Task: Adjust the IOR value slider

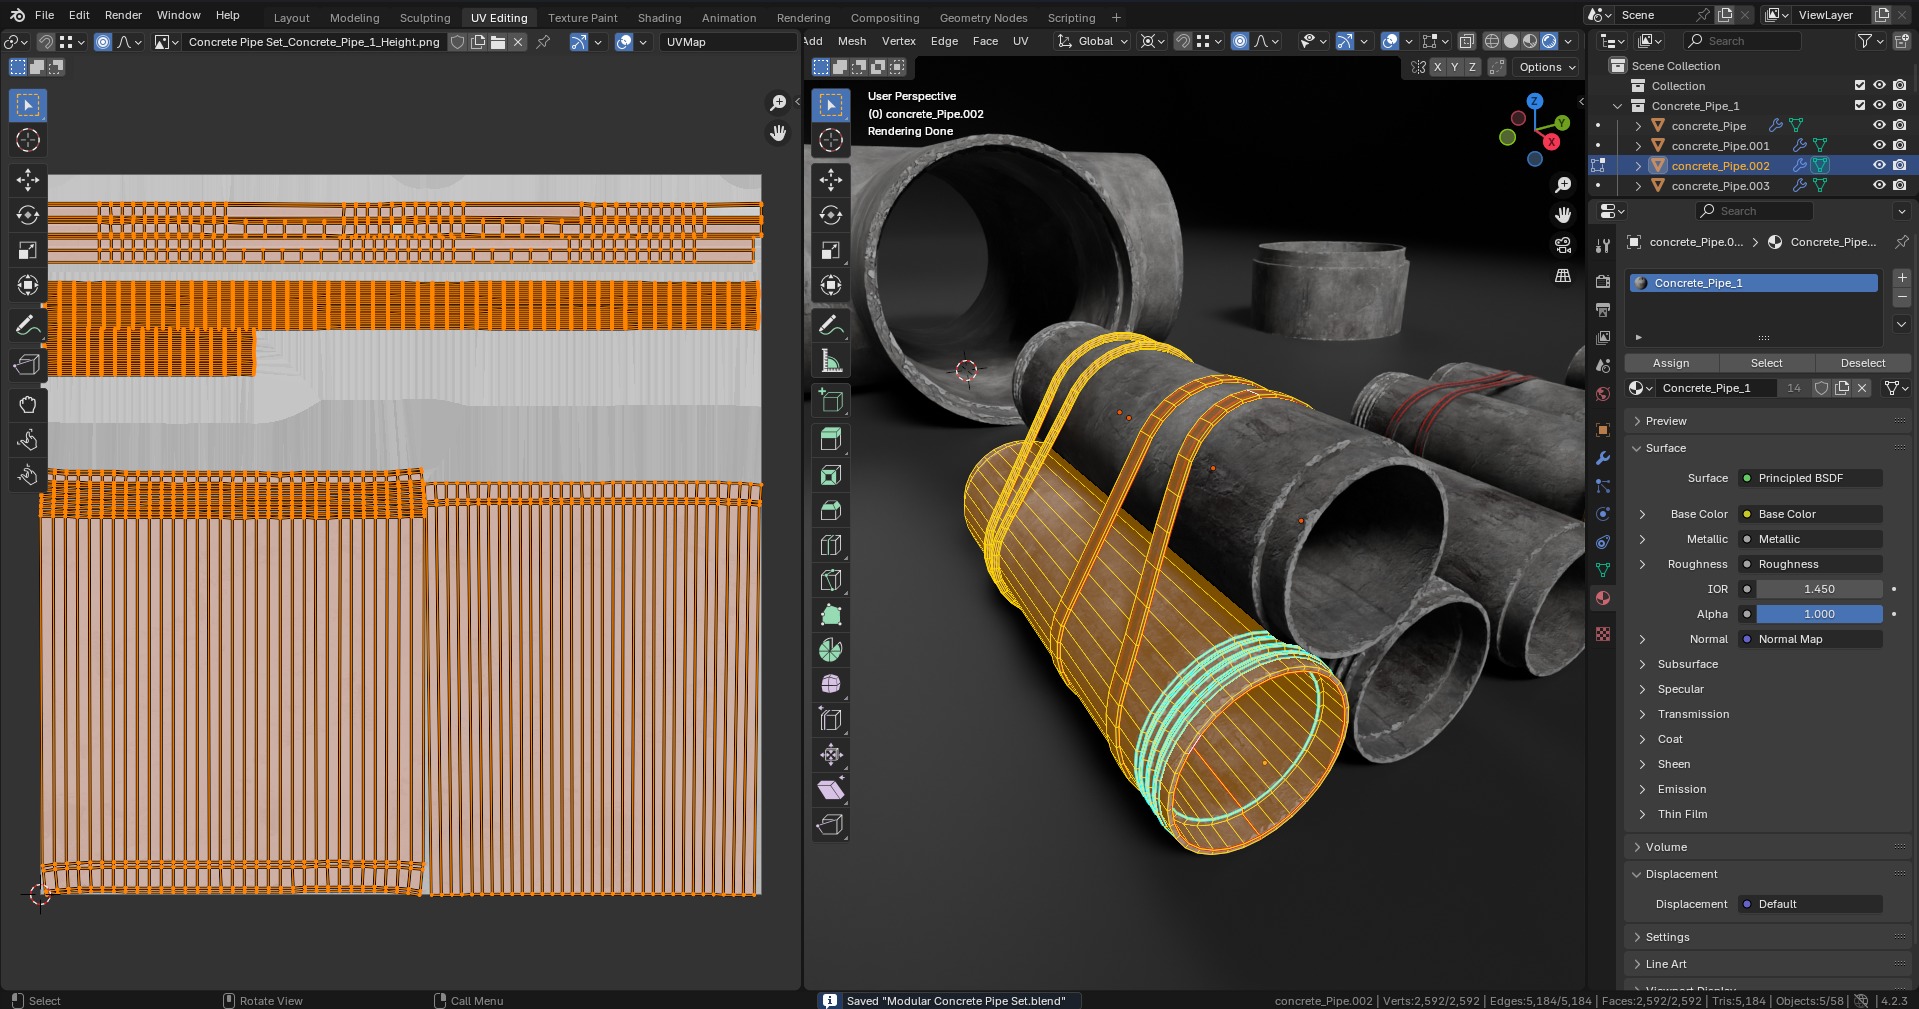Action: [x=1819, y=589]
